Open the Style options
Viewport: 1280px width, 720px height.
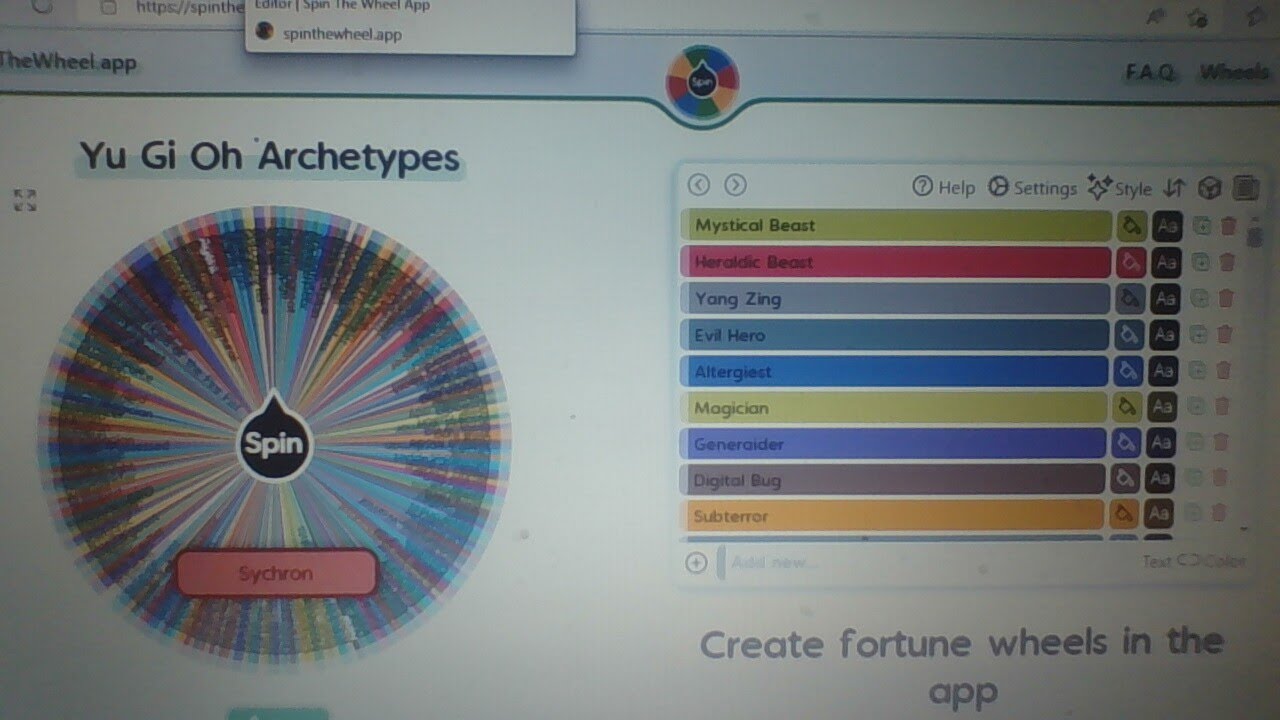pos(1119,187)
